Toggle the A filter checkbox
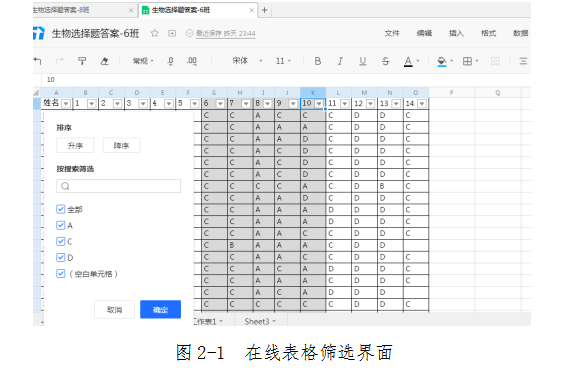The height and width of the screenshot is (369, 570). click(x=61, y=225)
